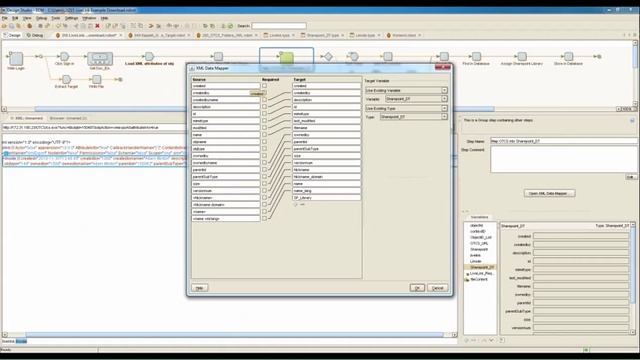Select the SP_Library target field
Screen dimensions: 640x360
coord(327,198)
